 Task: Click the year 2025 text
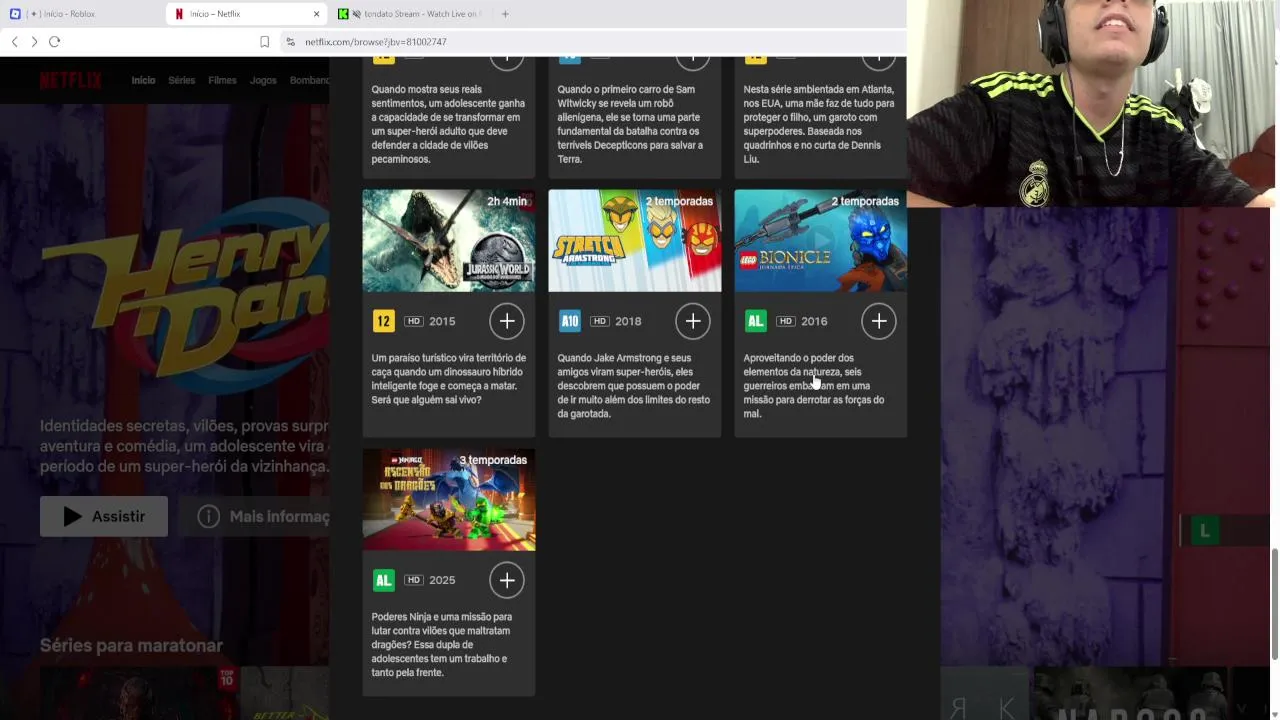(442, 580)
